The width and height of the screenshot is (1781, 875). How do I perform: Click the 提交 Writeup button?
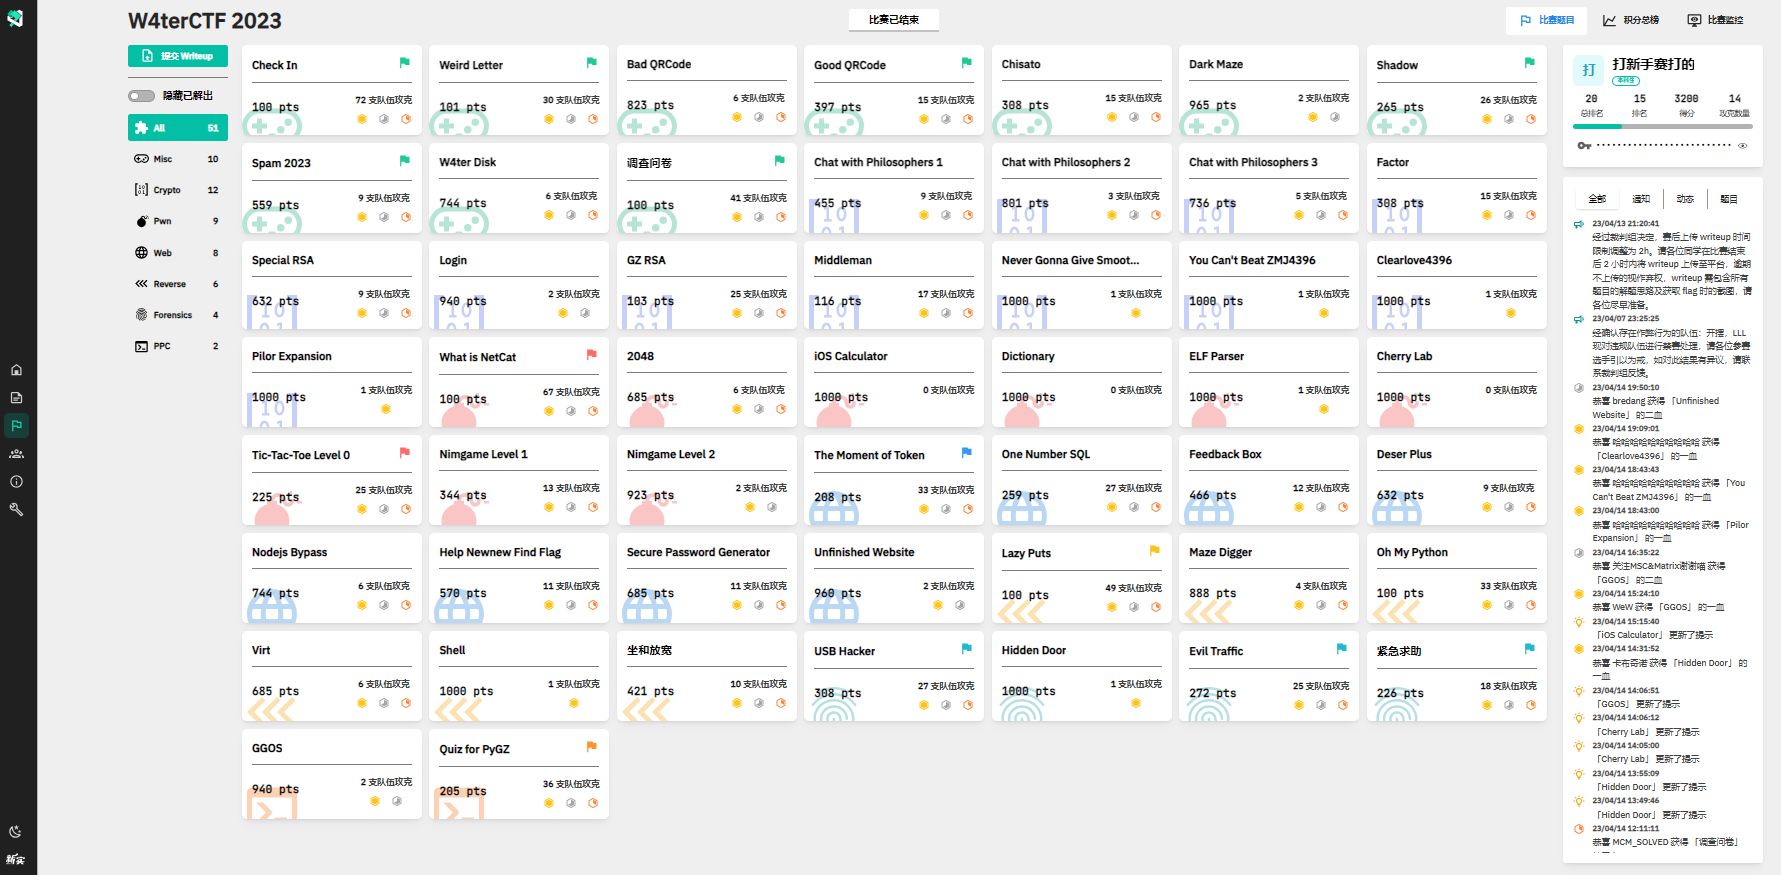[x=178, y=56]
